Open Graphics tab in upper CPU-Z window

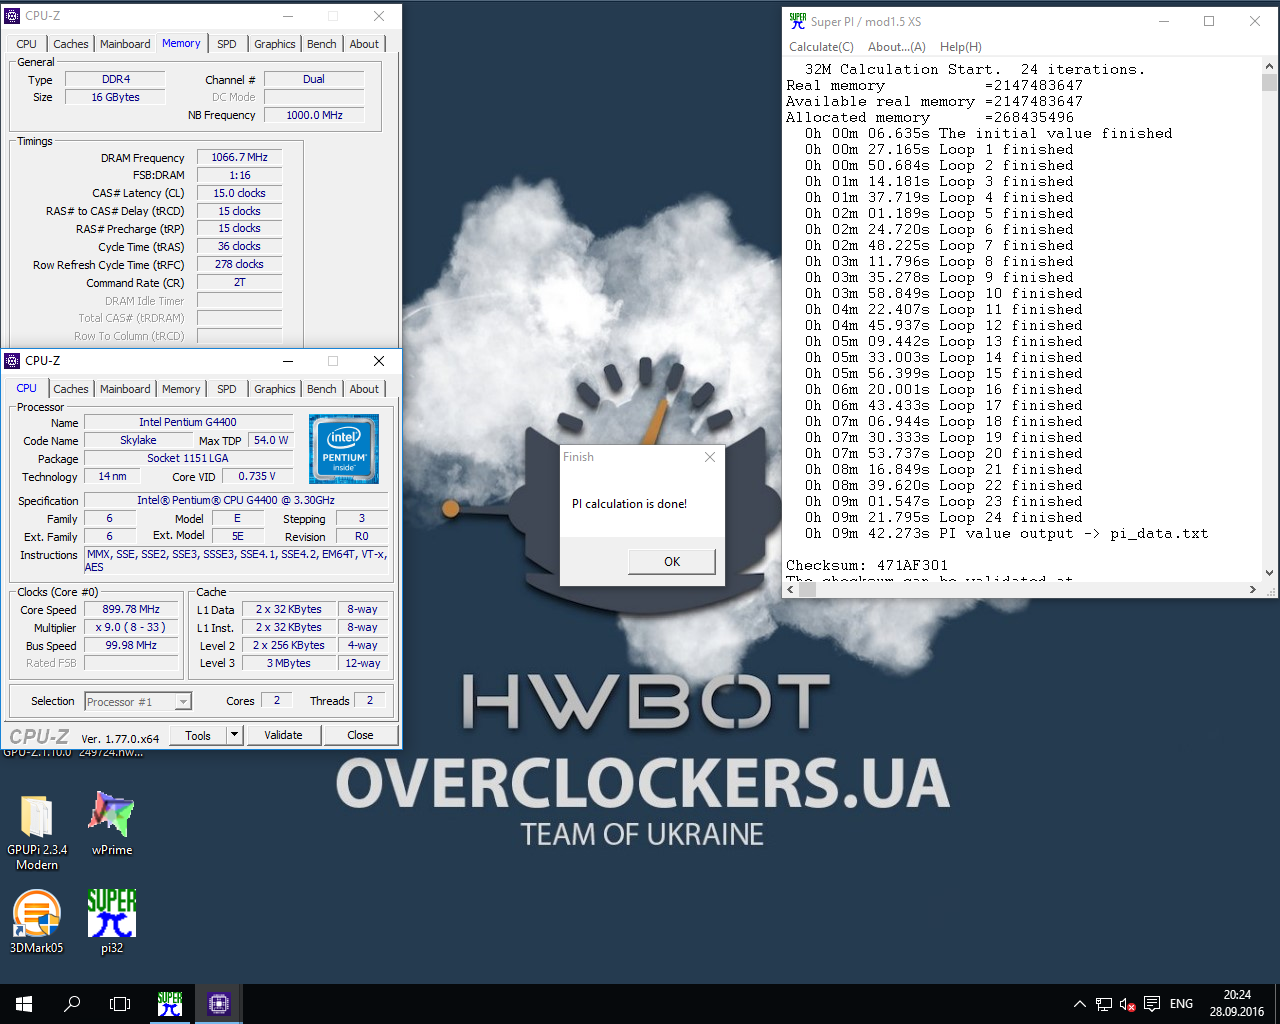(x=274, y=44)
